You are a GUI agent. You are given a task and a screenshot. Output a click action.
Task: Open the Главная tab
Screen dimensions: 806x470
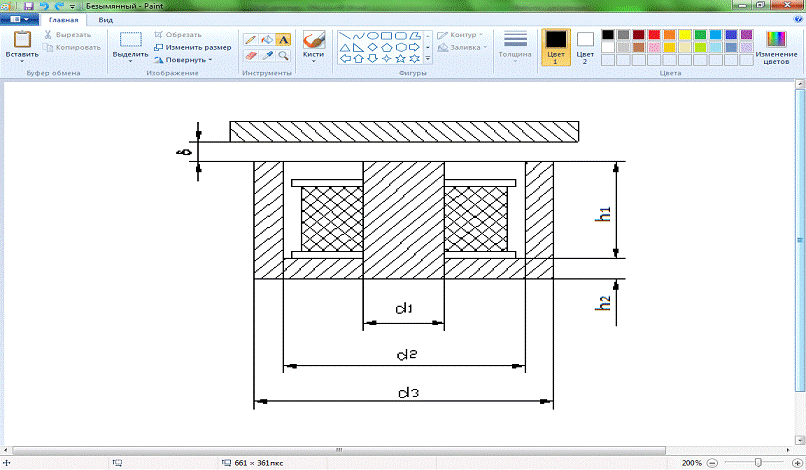(x=63, y=19)
